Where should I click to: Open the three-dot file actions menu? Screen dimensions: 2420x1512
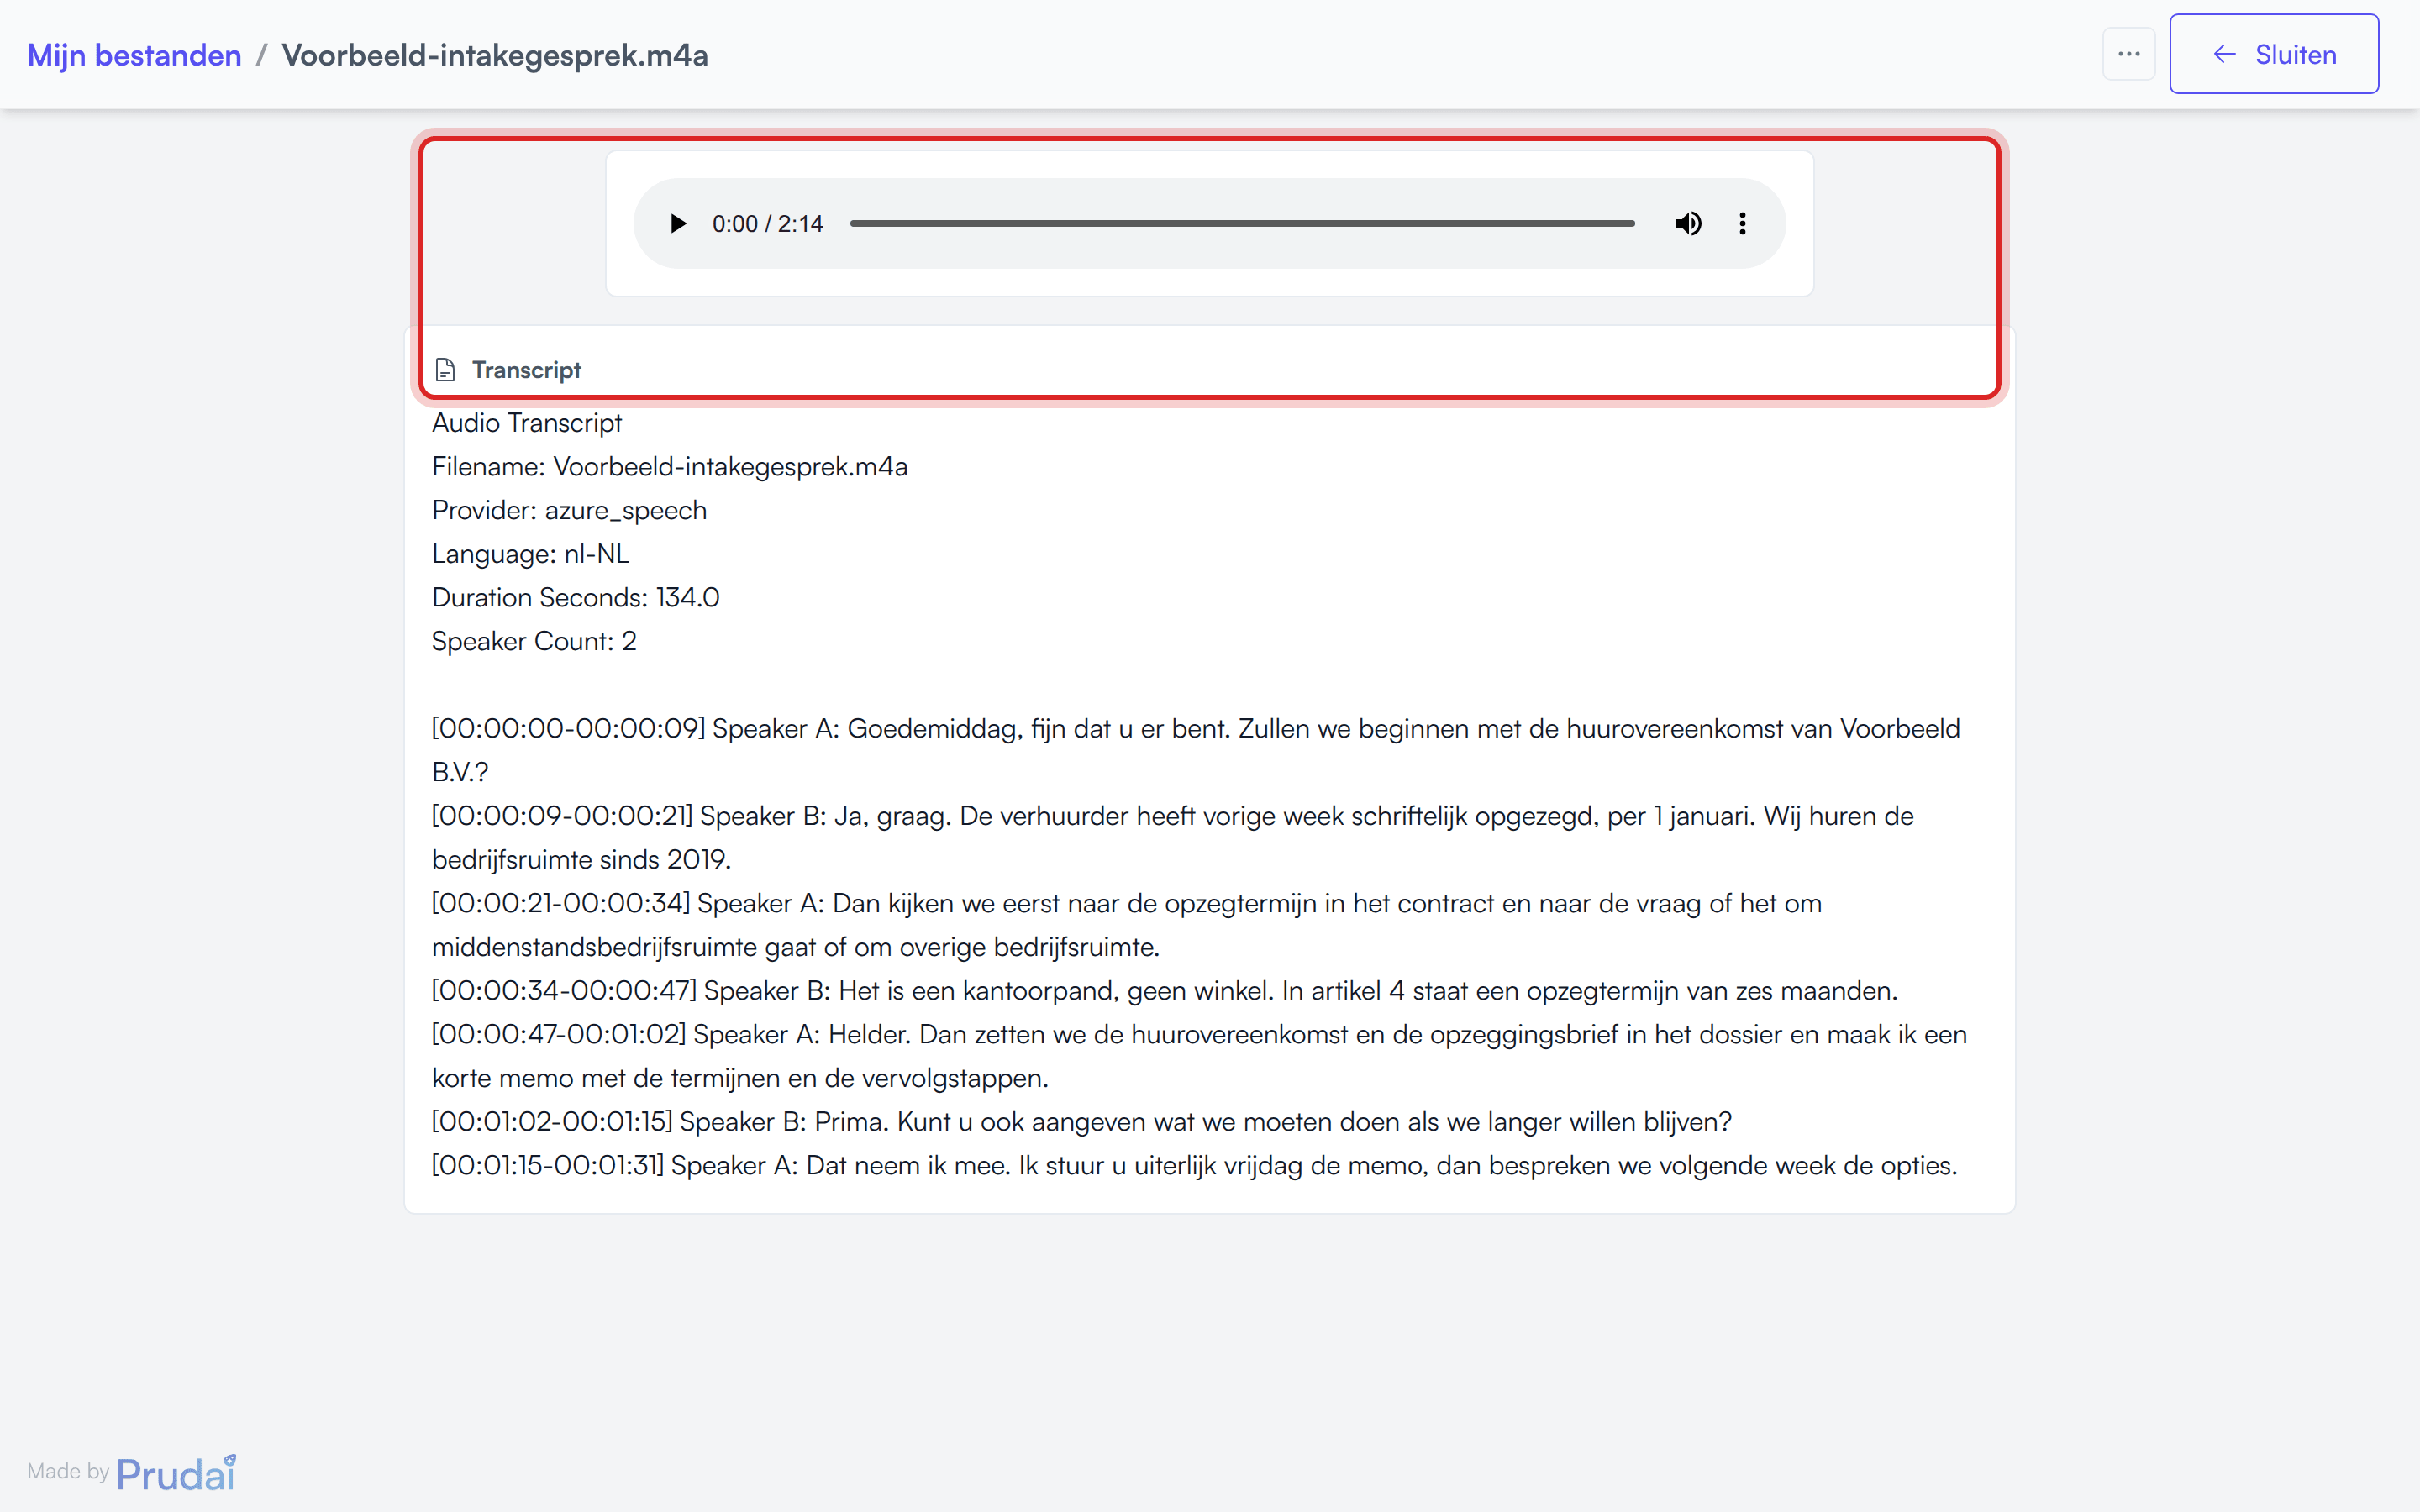2128,54
